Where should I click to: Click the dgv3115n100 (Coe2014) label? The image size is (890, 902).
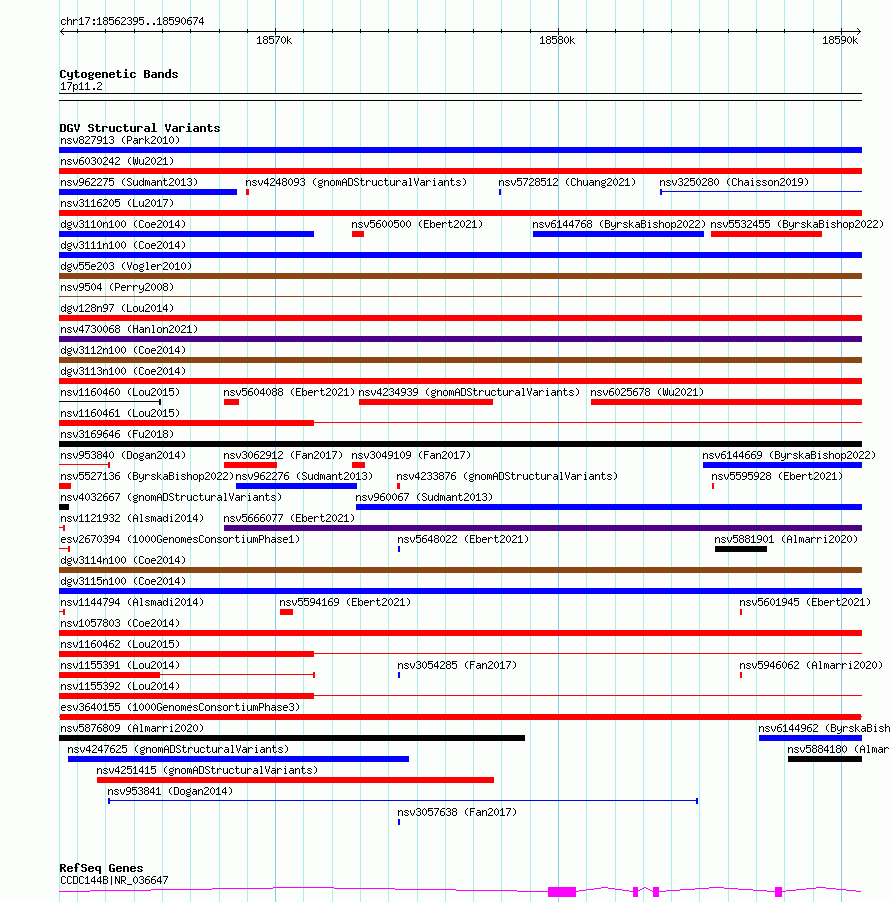pyautogui.click(x=123, y=581)
